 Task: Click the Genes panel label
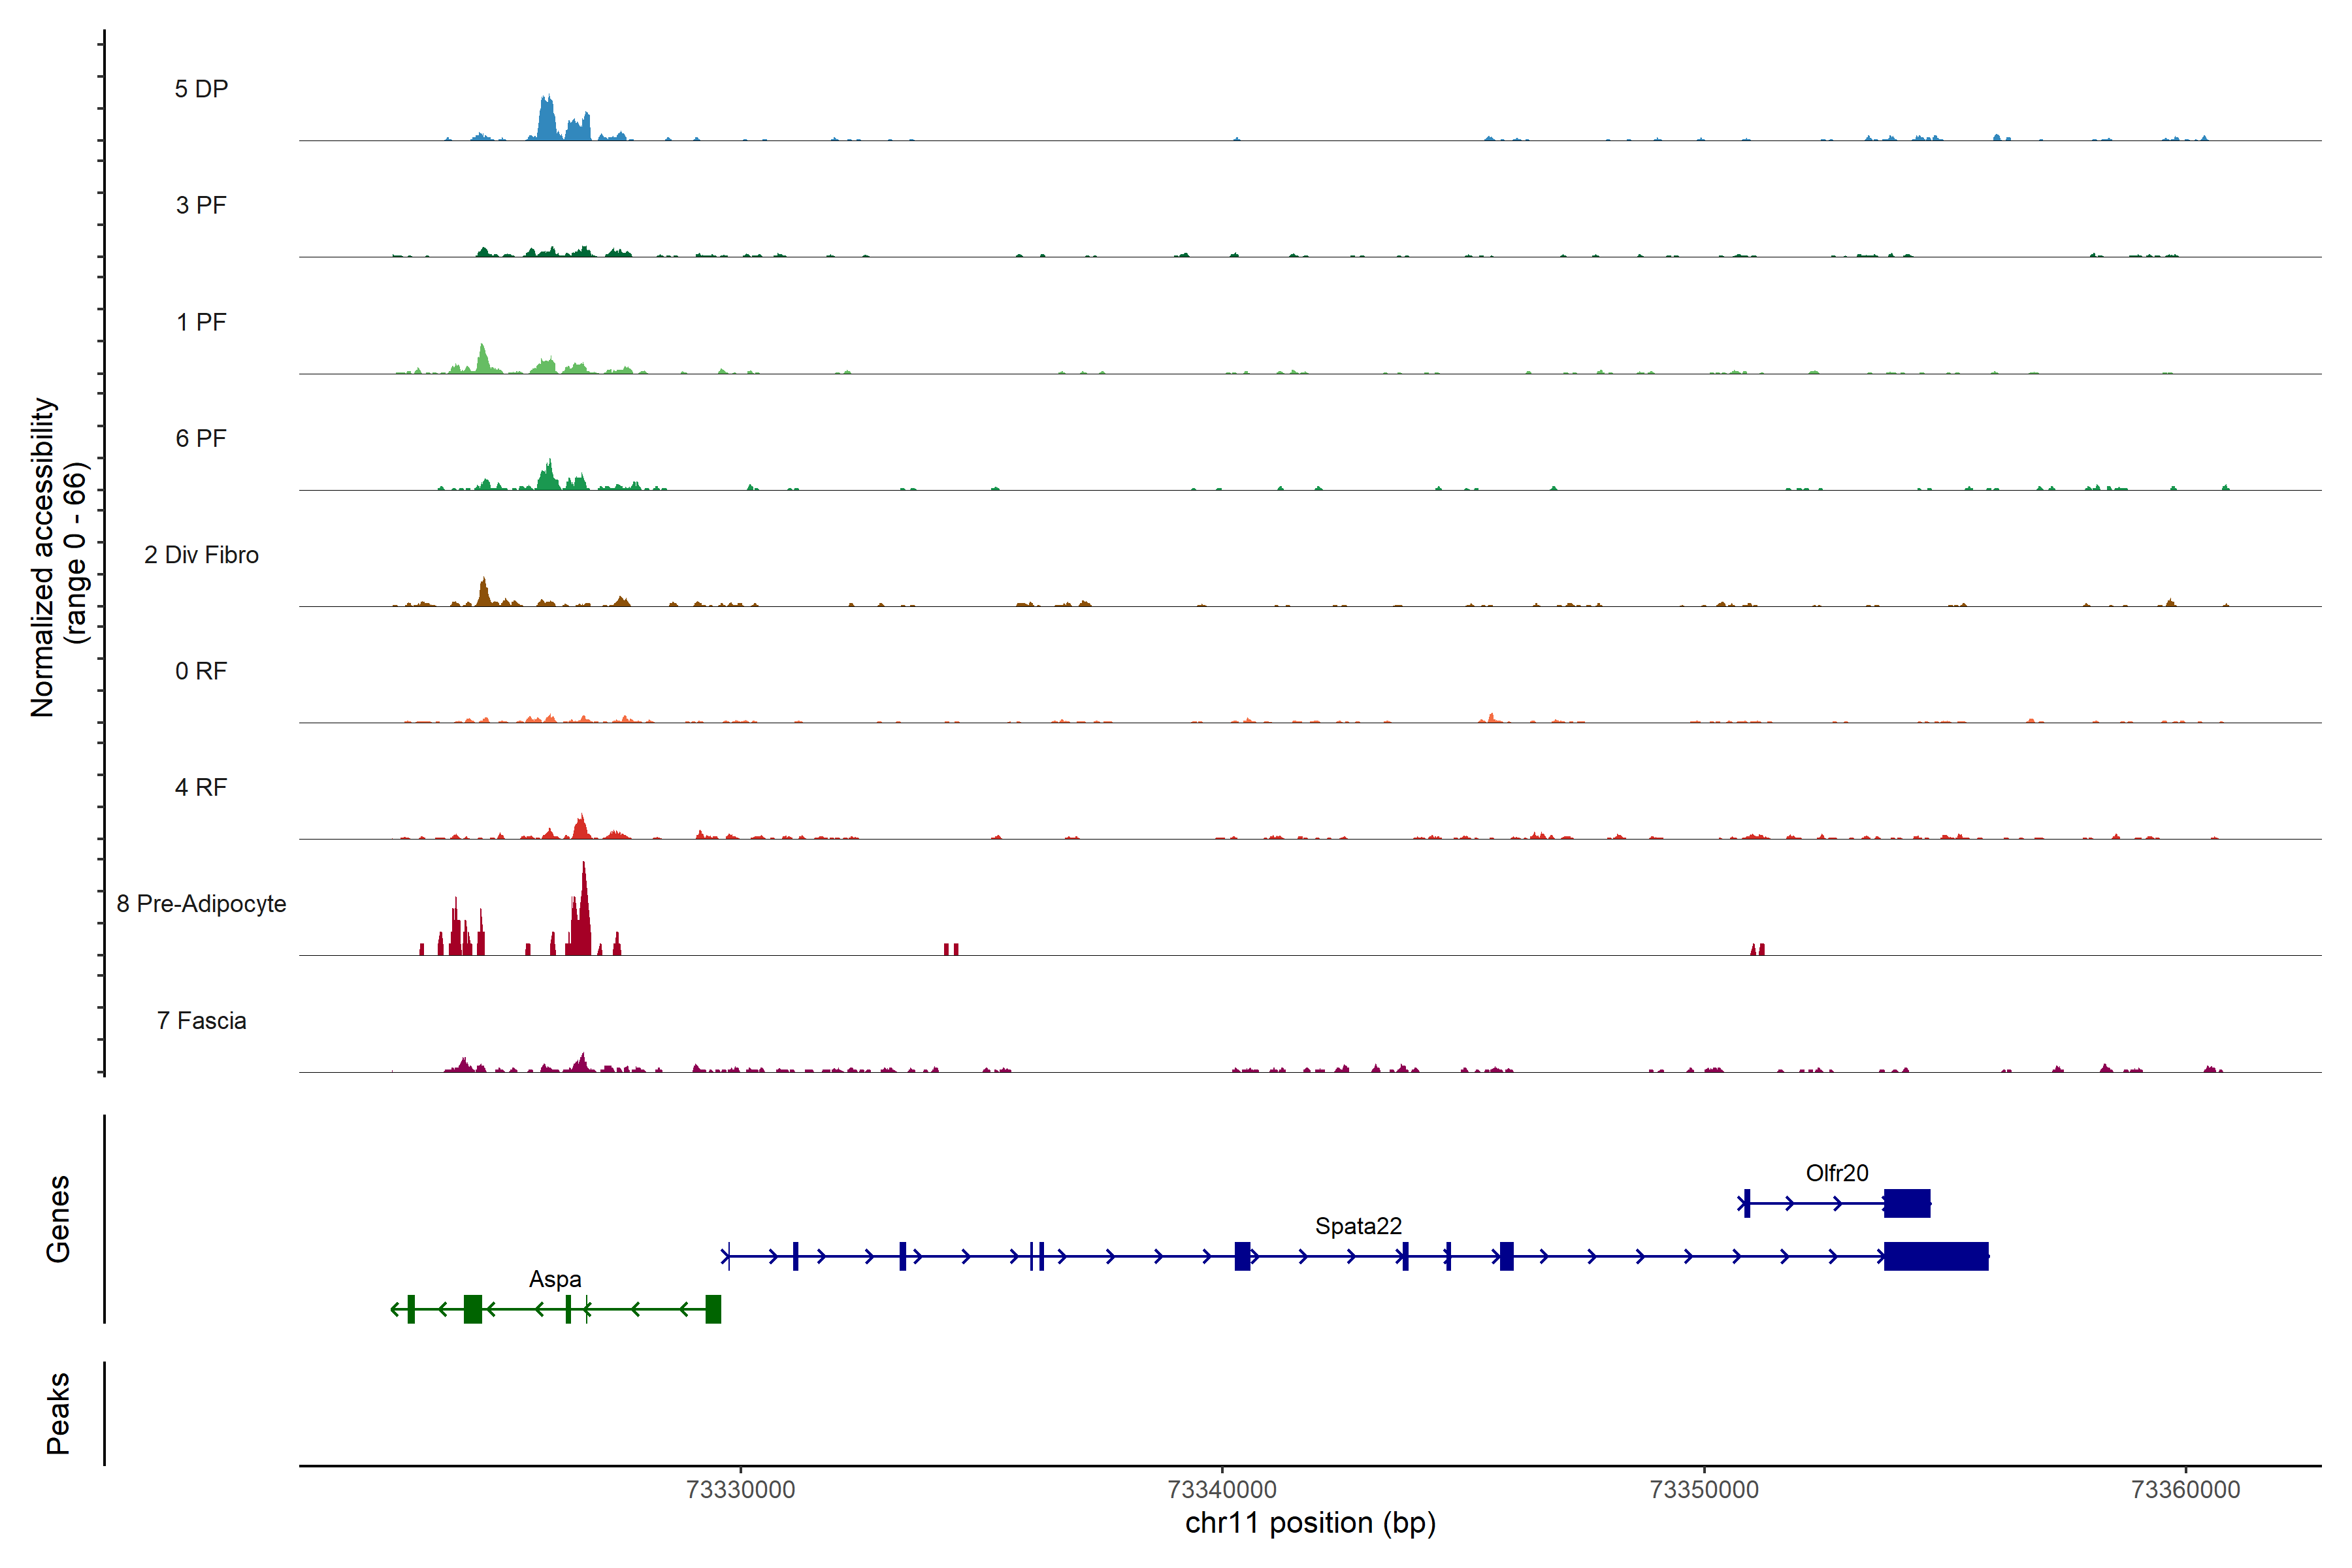tap(58, 1219)
